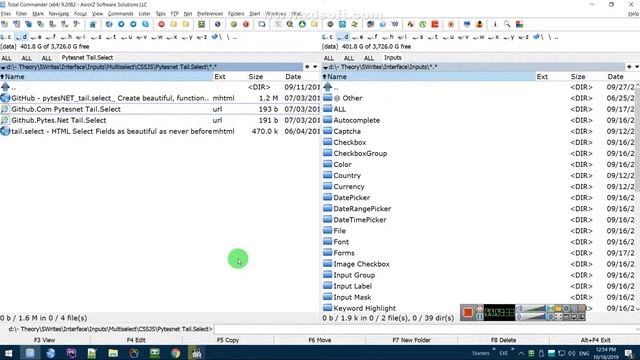Select the Input Mask folder
The height and width of the screenshot is (360, 640).
click(352, 297)
